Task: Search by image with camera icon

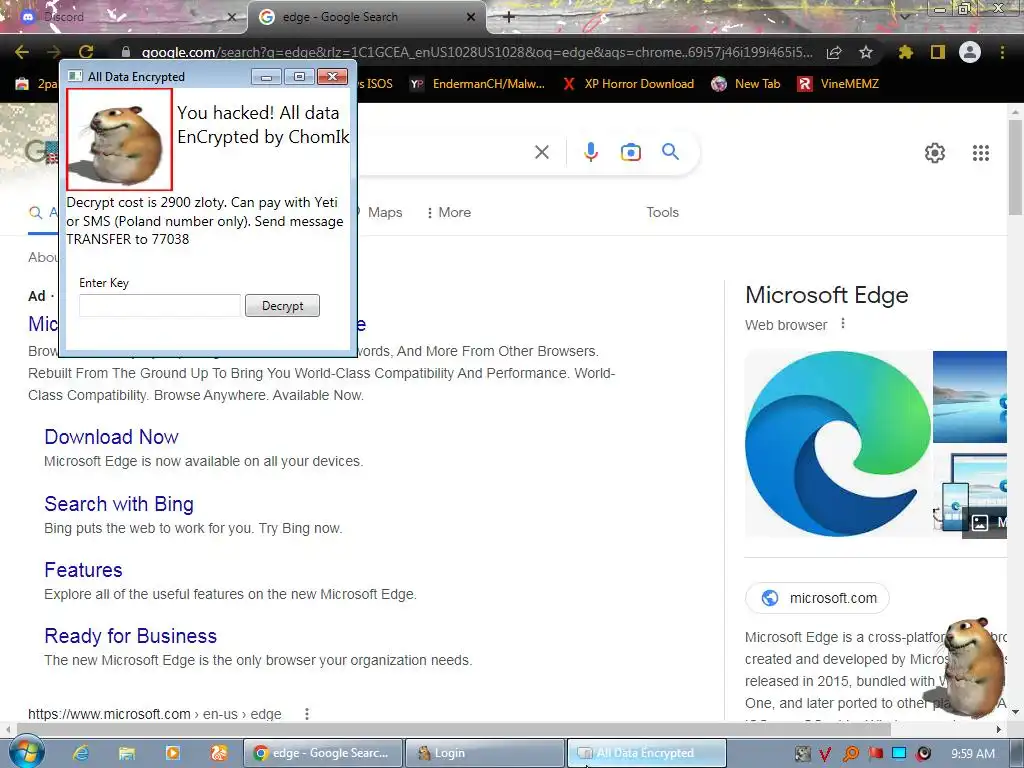Action: point(630,152)
